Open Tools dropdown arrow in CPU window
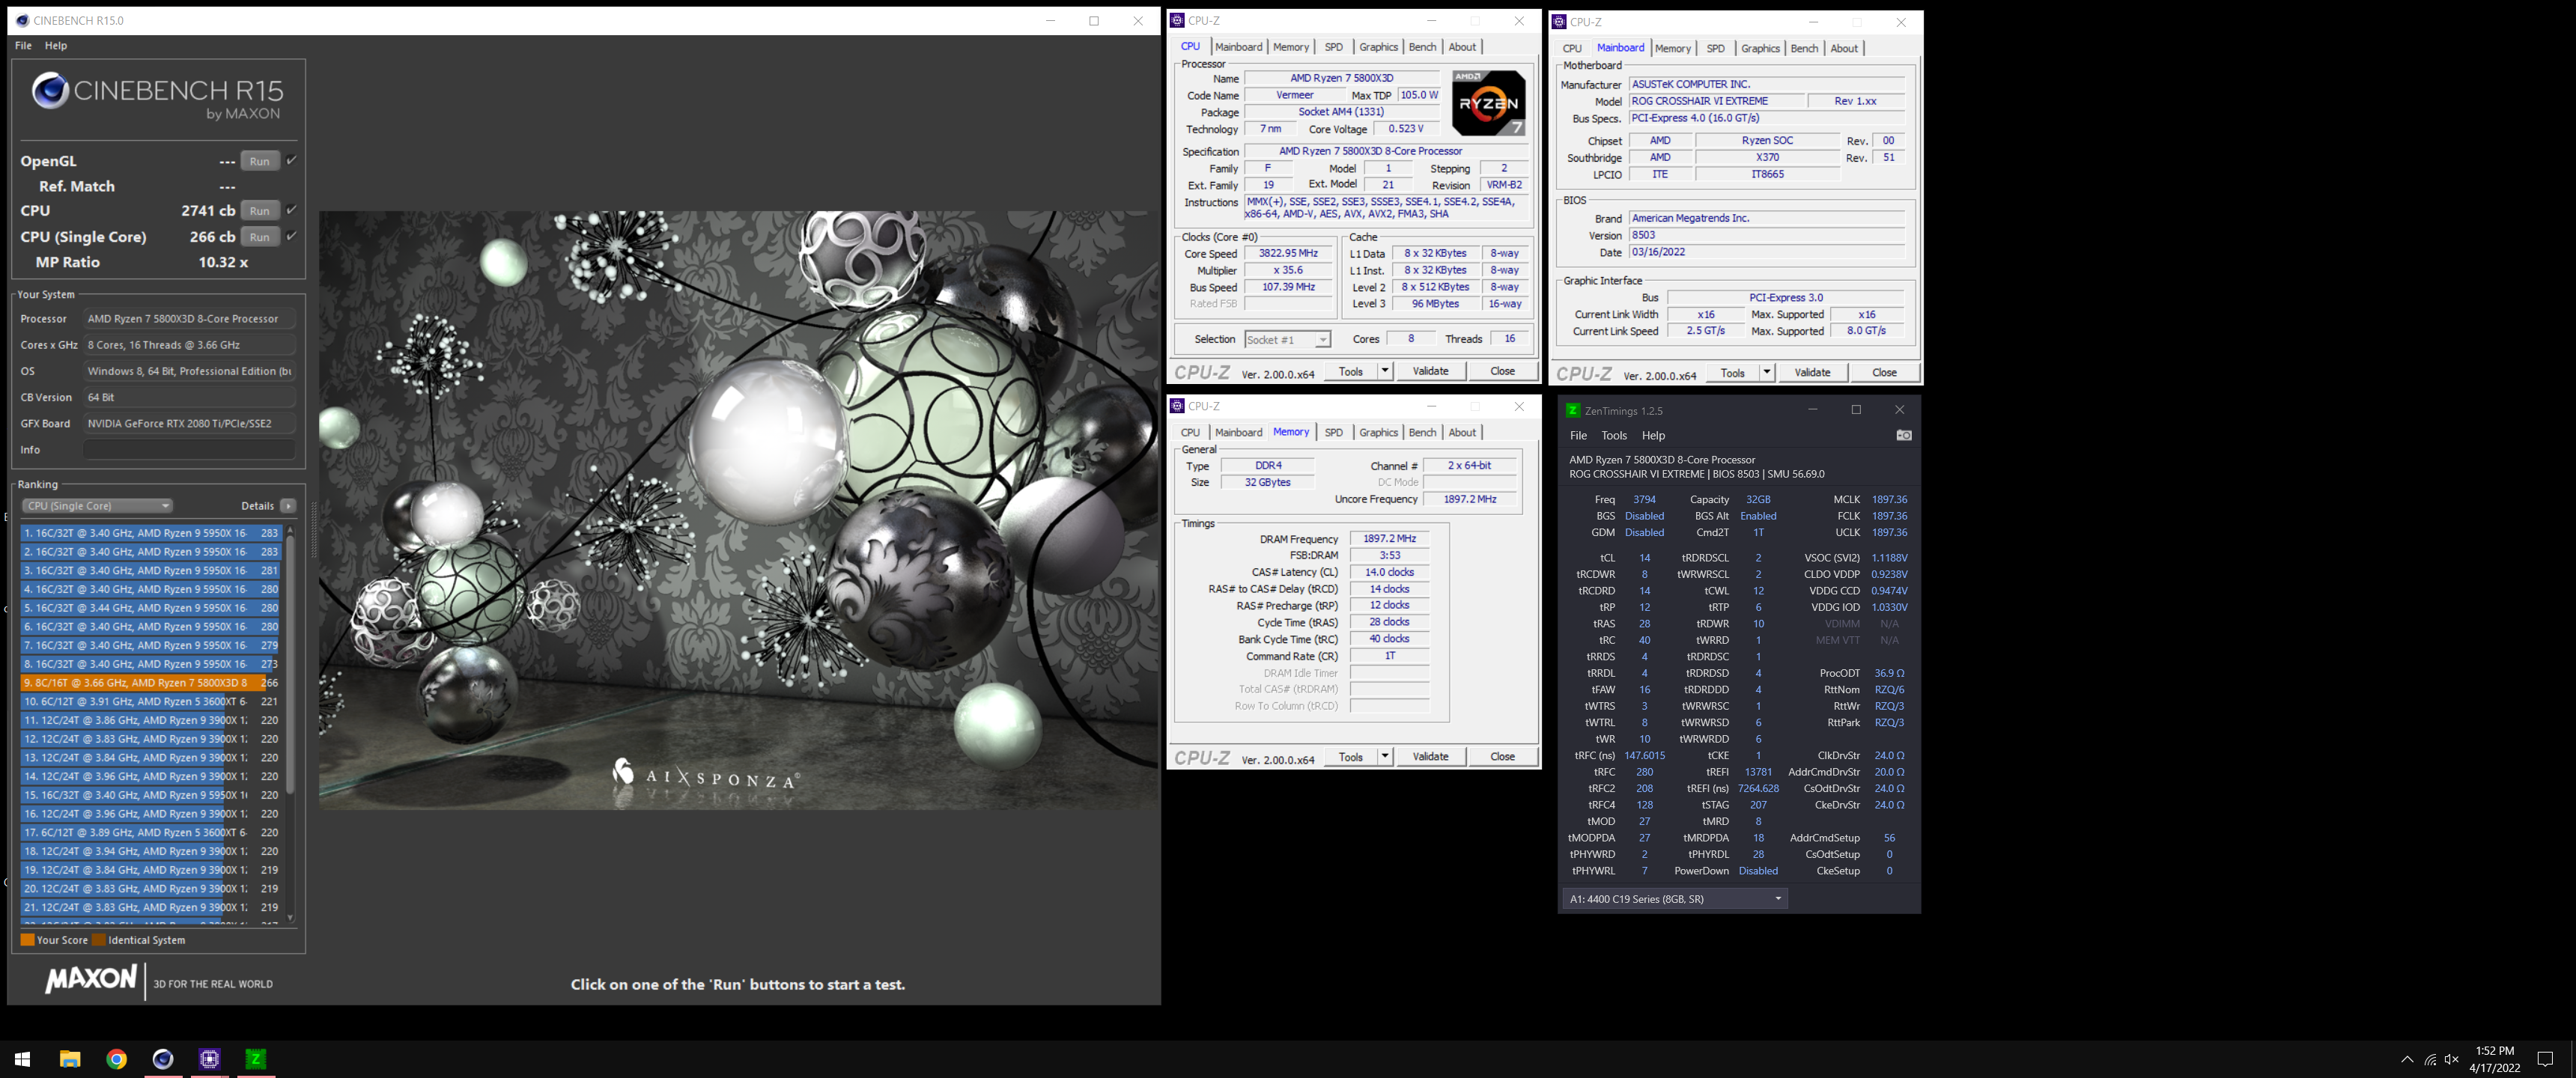This screenshot has width=2576, height=1078. point(1385,371)
